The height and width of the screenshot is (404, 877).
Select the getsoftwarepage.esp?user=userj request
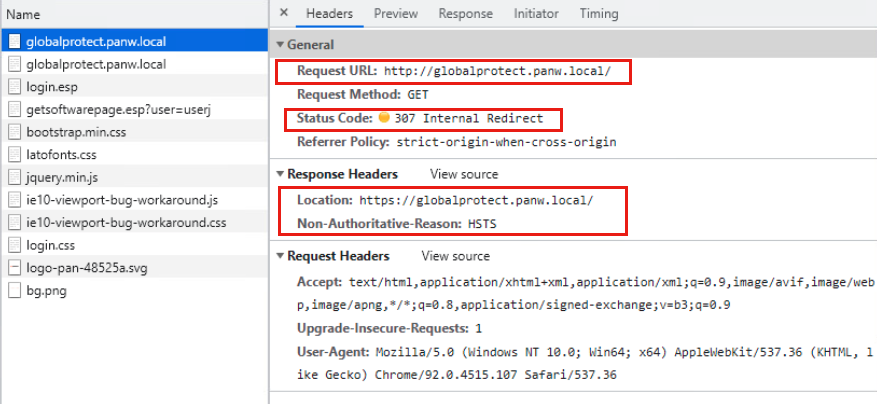click(x=98, y=109)
